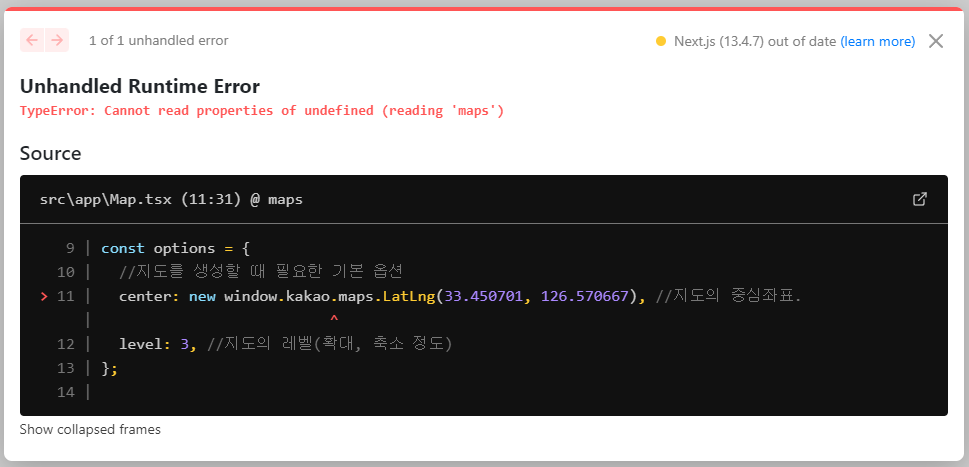Click the "1 of 1 unhandled error" counter

pyautogui.click(x=158, y=41)
